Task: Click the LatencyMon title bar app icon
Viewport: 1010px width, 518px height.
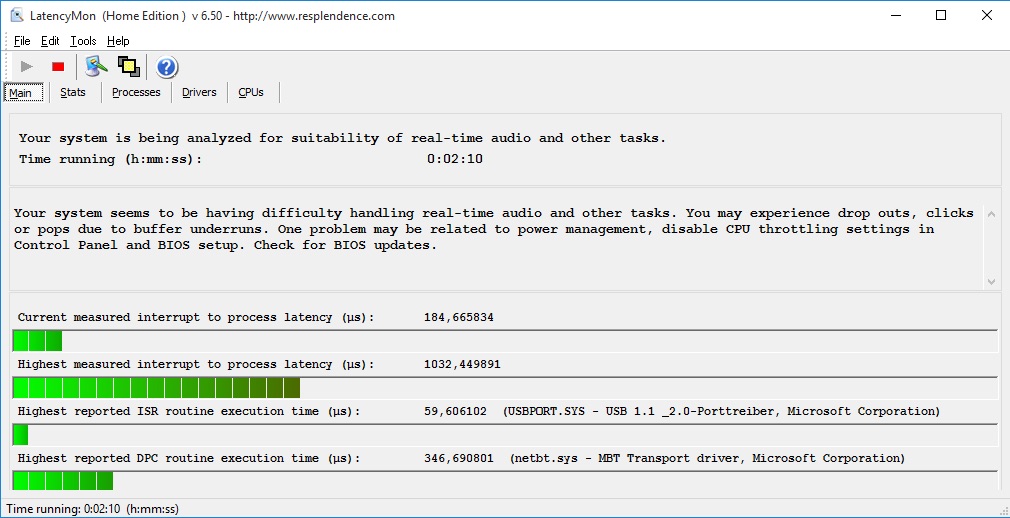Action: pos(17,15)
